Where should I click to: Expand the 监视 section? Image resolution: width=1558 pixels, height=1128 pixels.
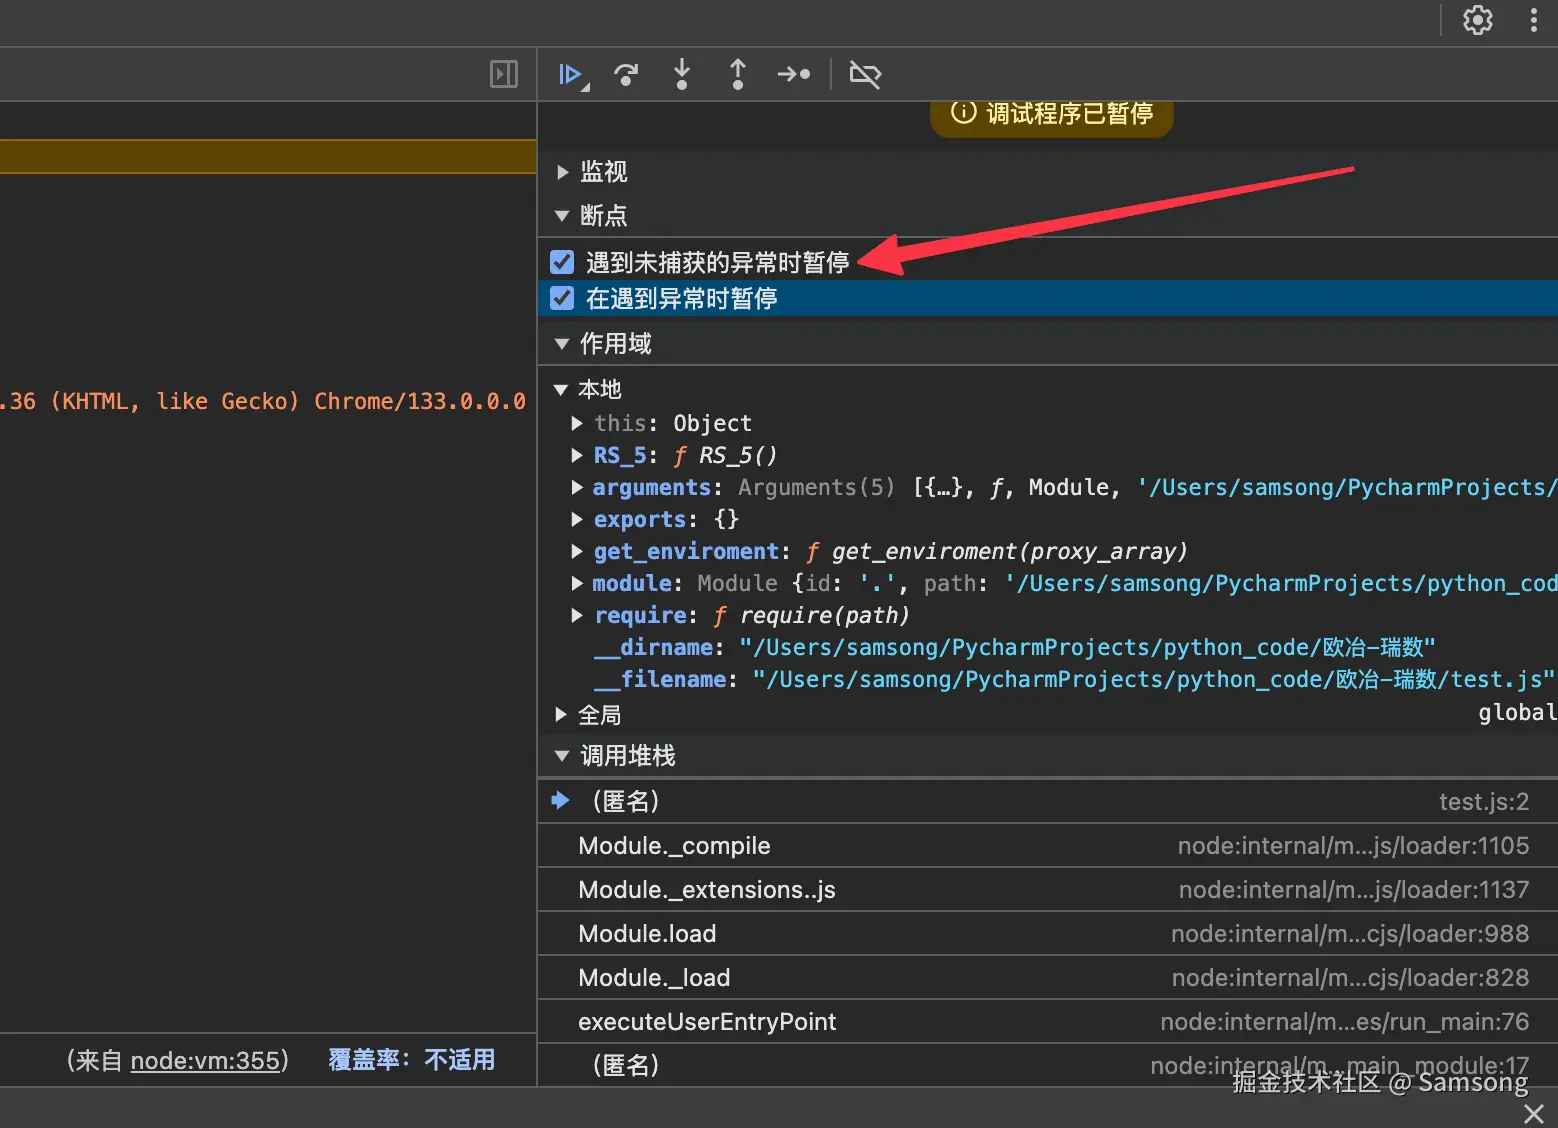point(563,172)
